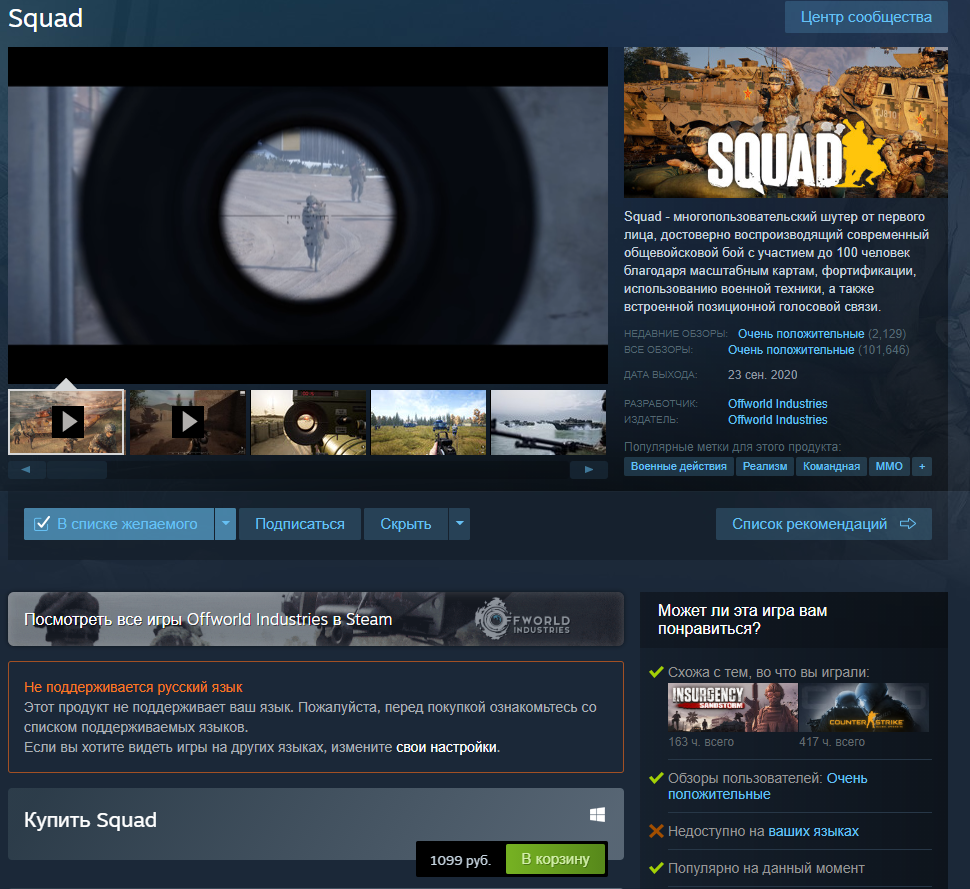
Task: Open 'Список рекомендаций' discovery queue
Action: (x=823, y=524)
